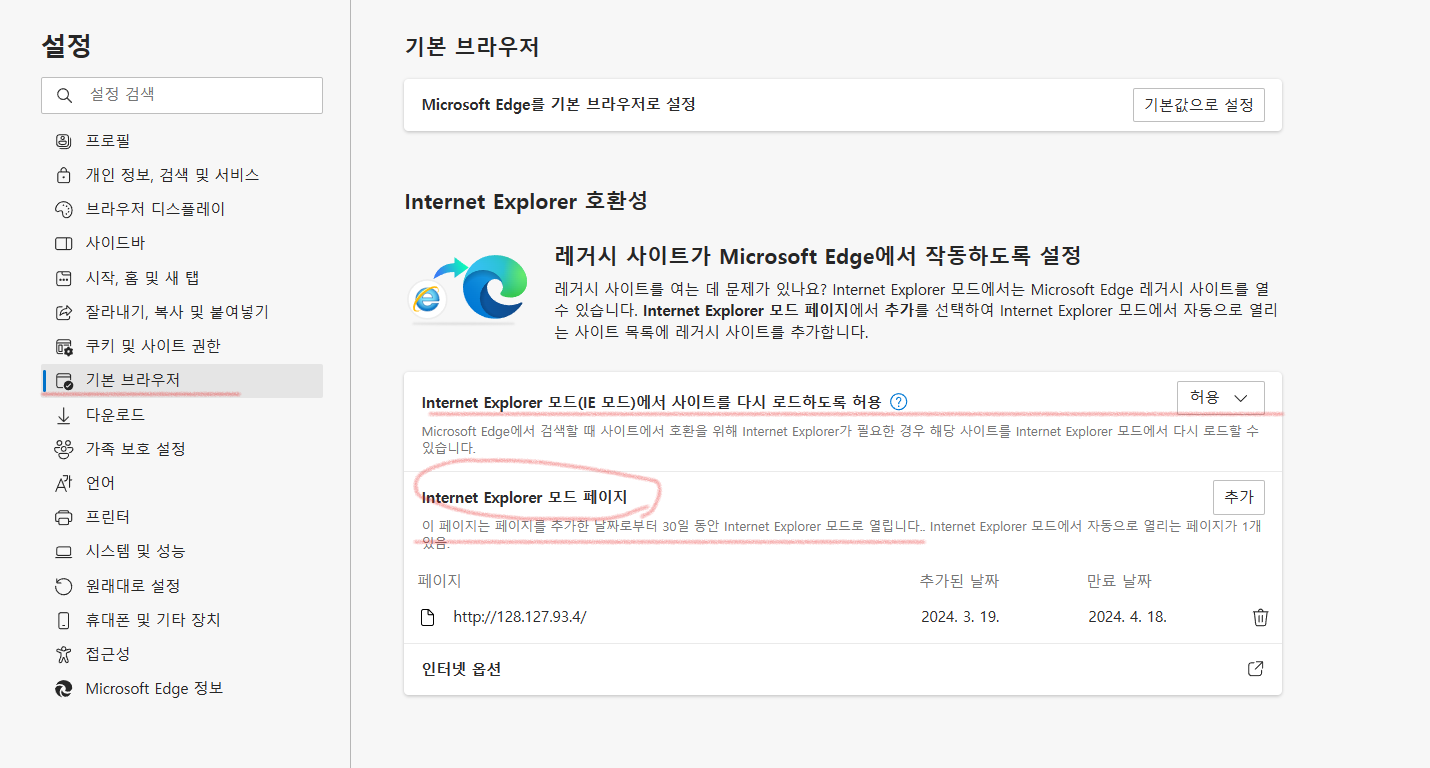Click the 쿠키 및 사이트 권한 icon
Screen dimensions: 1430x768
pos(64,346)
